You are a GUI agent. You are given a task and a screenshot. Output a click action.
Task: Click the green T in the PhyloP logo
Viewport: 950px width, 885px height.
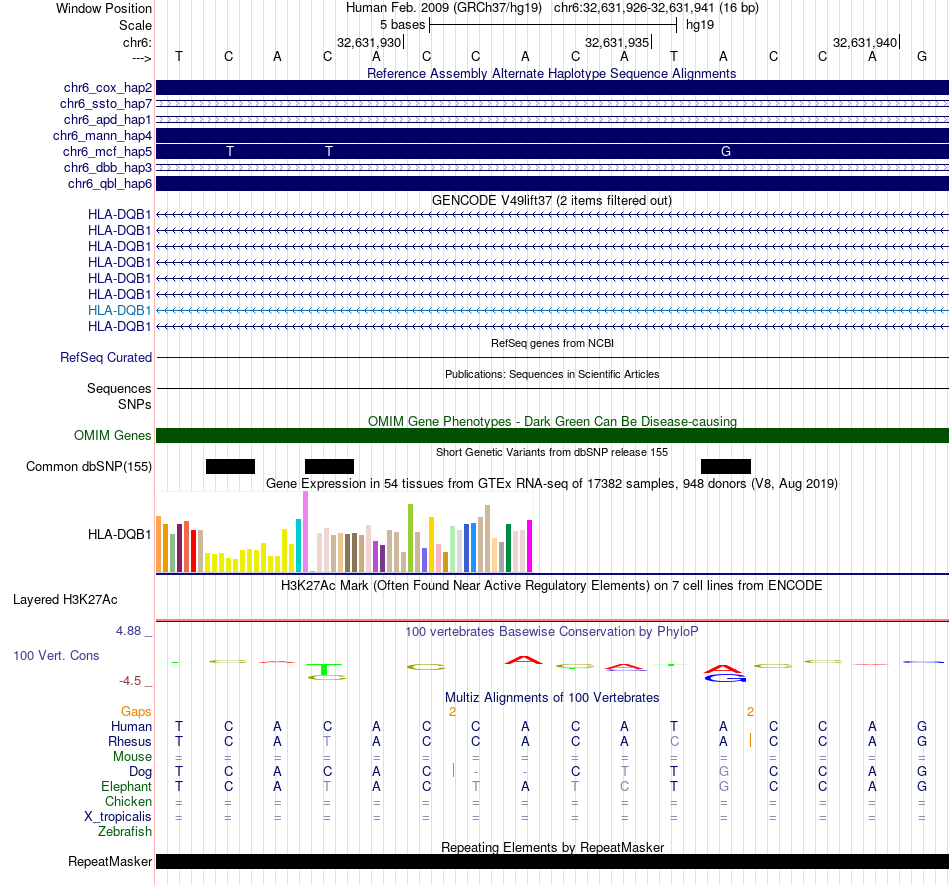point(324,669)
